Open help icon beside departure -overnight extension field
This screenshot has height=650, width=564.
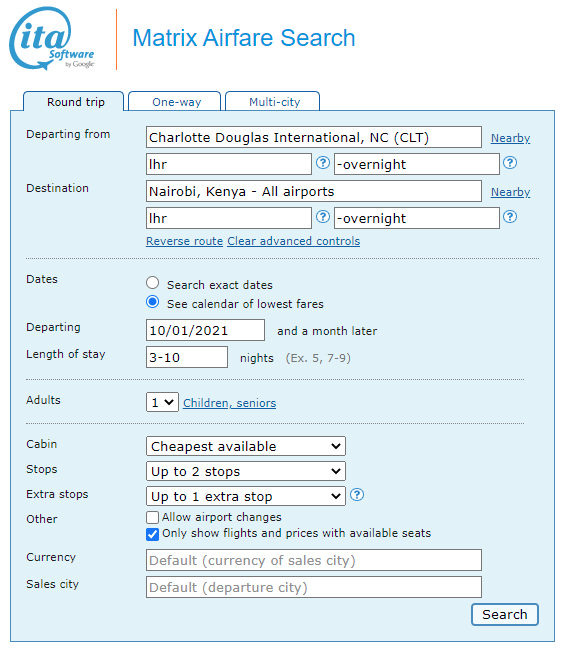coord(510,163)
